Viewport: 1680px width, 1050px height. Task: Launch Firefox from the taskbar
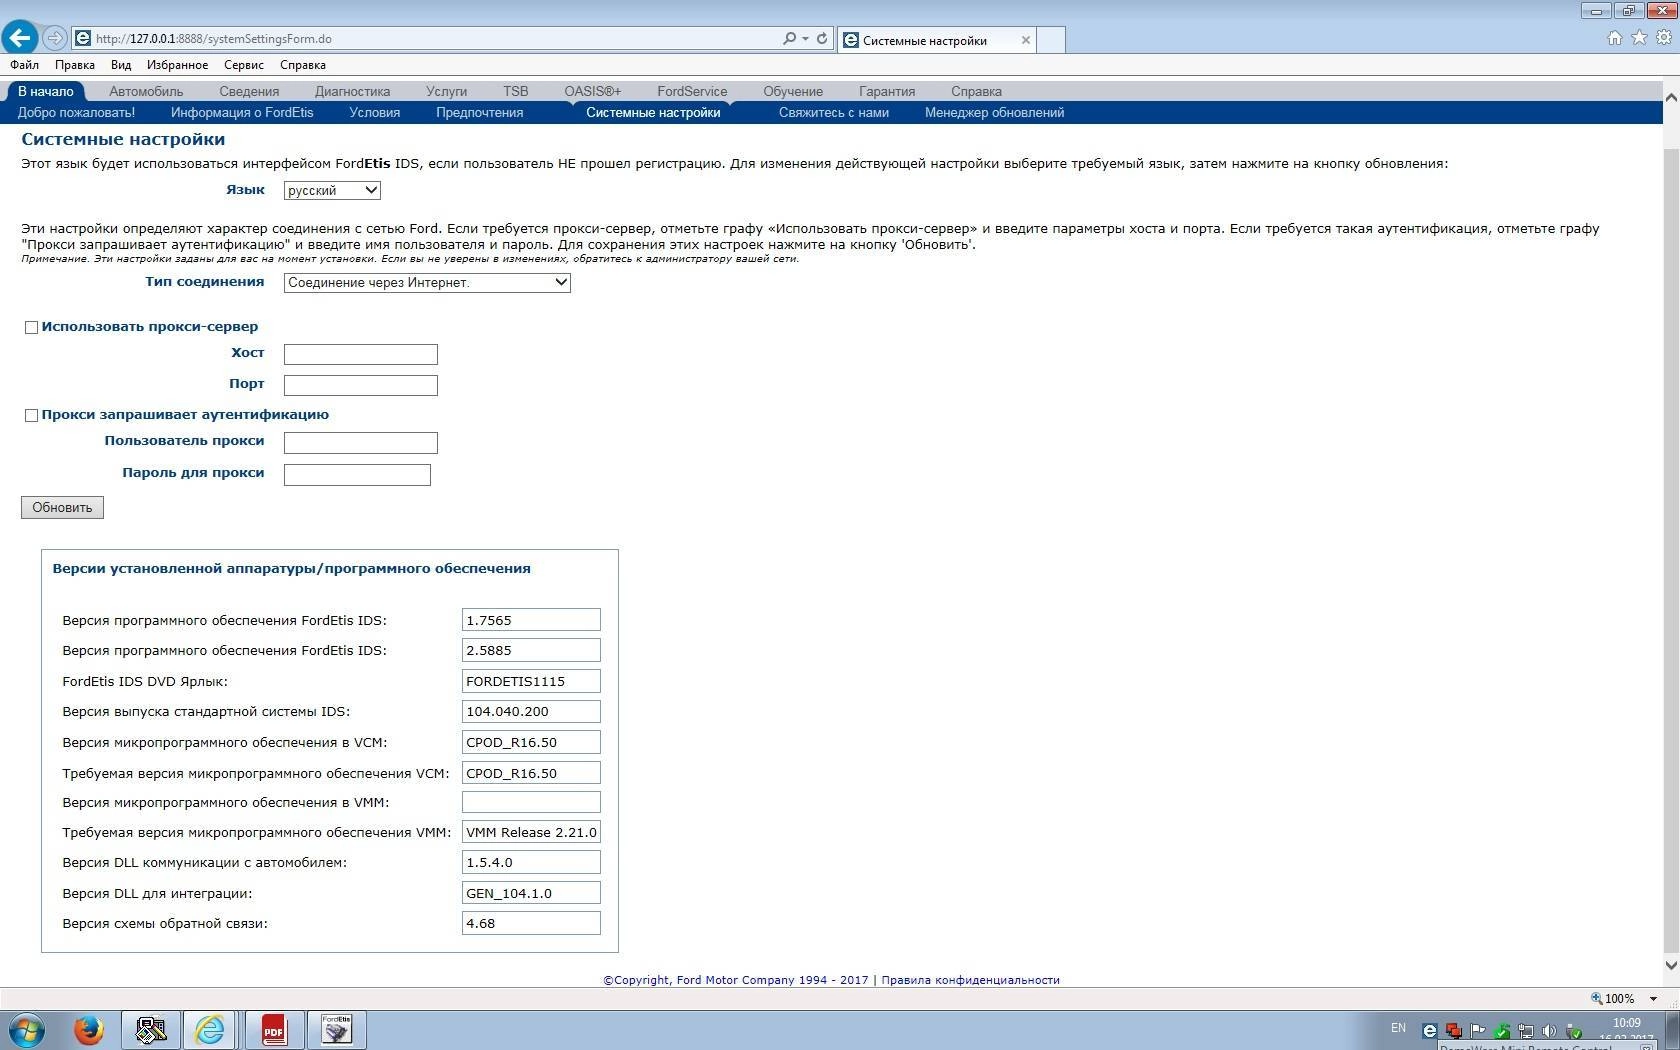[x=89, y=1030]
